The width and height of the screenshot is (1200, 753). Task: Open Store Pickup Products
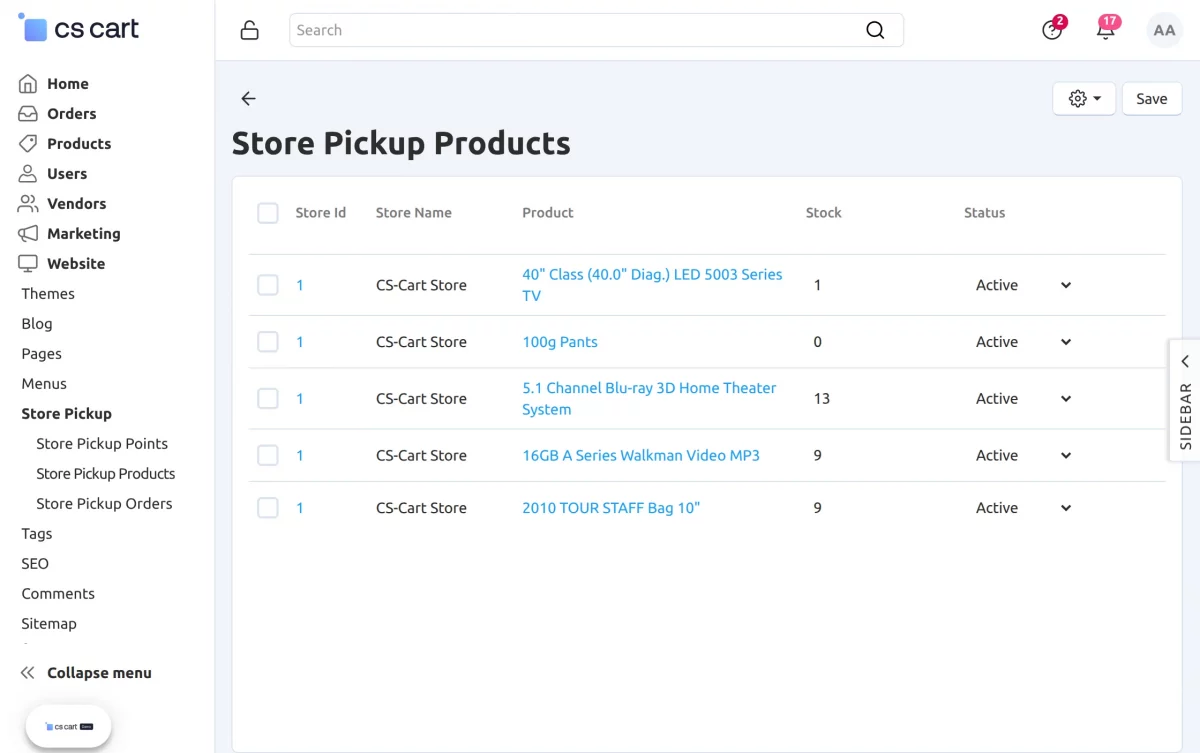(106, 474)
